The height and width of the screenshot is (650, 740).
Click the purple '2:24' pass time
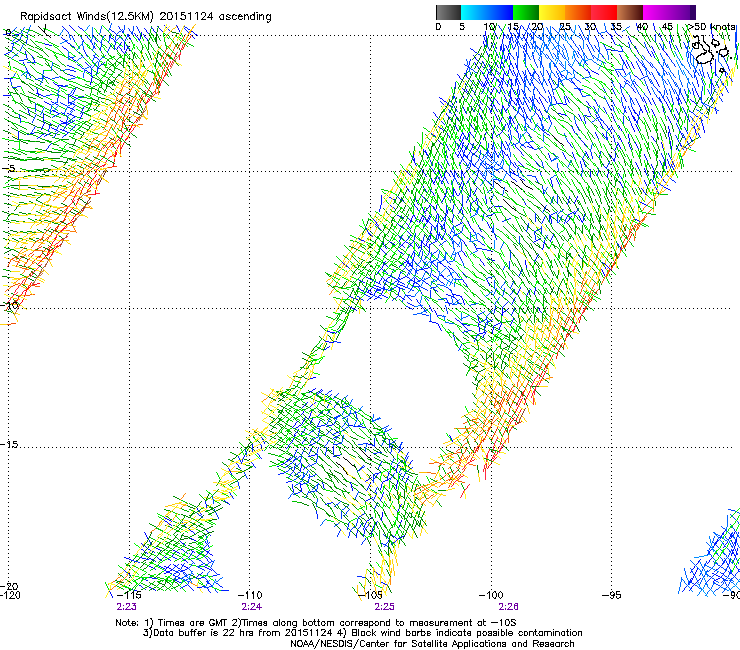252,607
